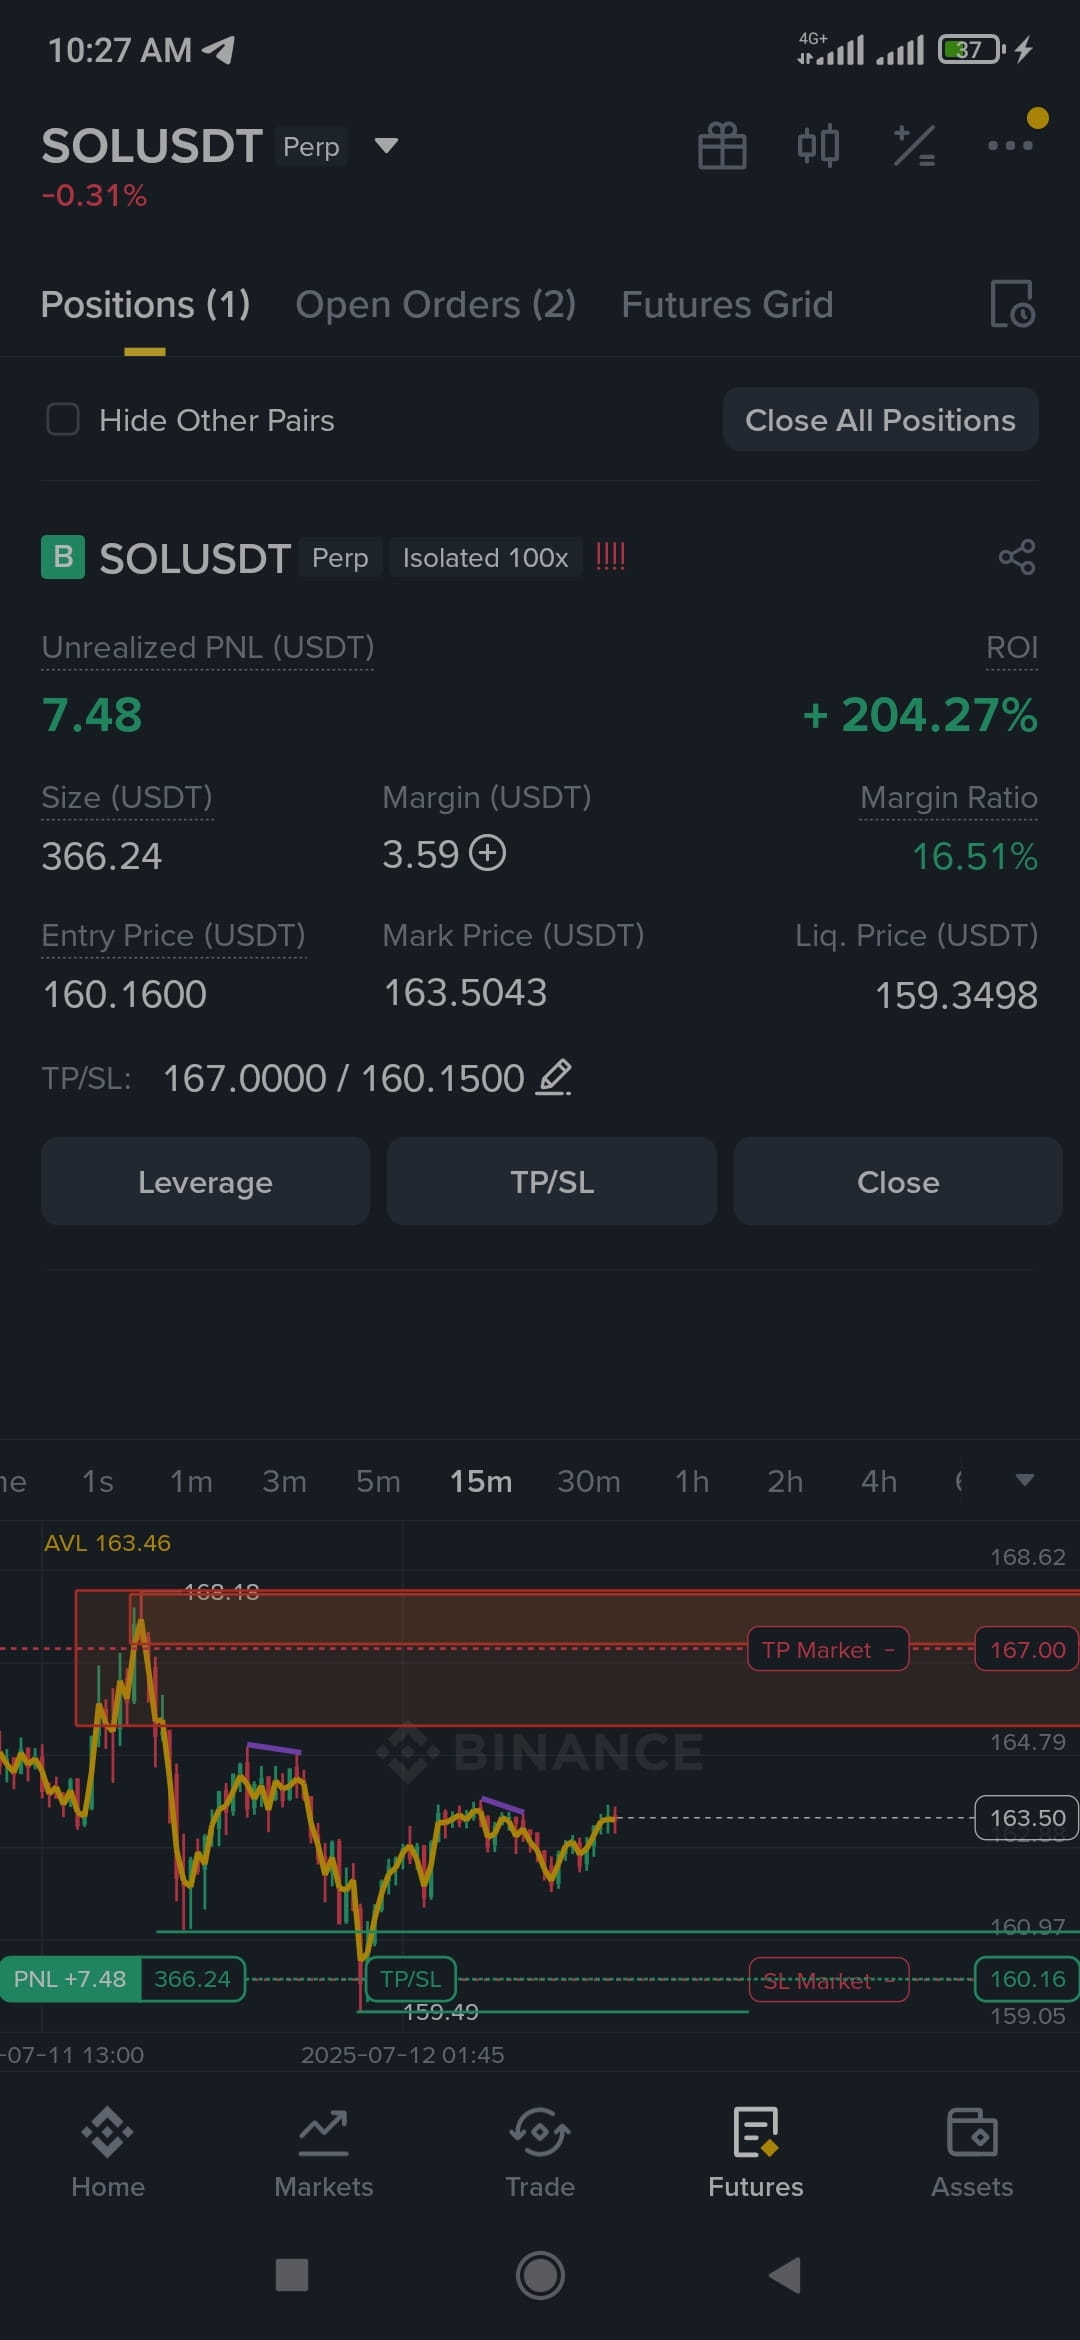This screenshot has width=1080, height=2340.
Task: Expand more chart timeframe options
Action: (1024, 1481)
